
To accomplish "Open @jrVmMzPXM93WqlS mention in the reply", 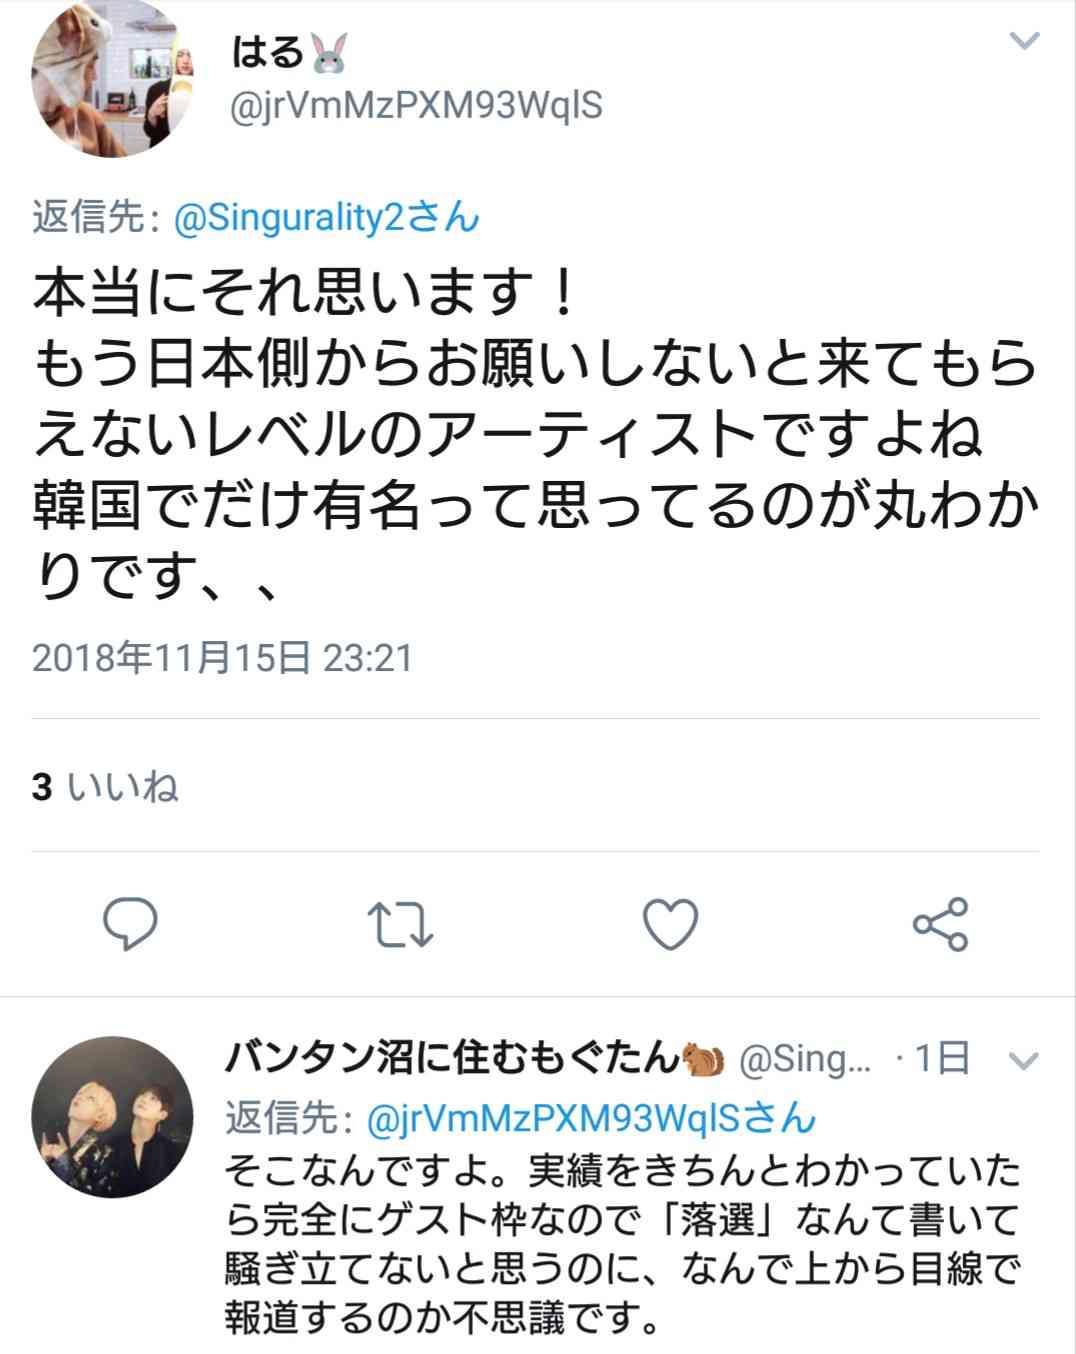I will (x=592, y=1118).
